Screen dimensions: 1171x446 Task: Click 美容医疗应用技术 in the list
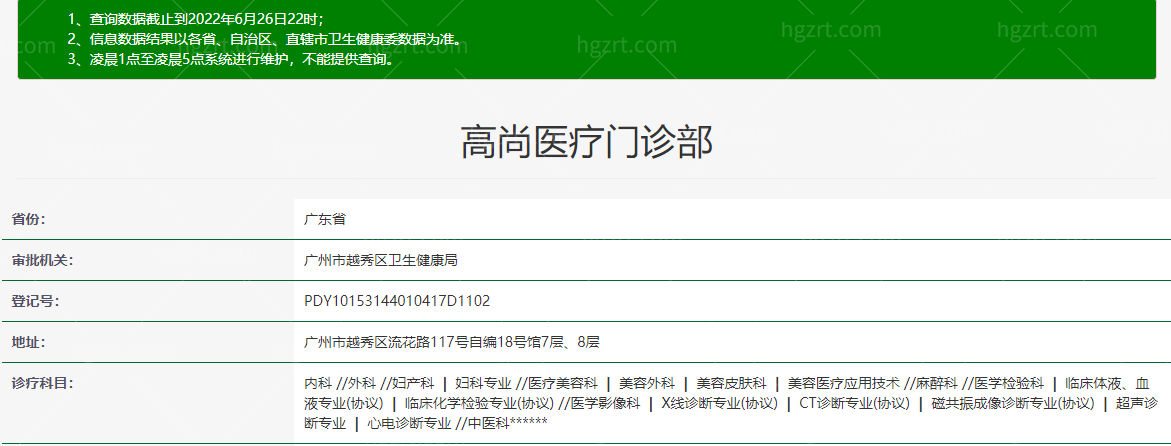(844, 383)
